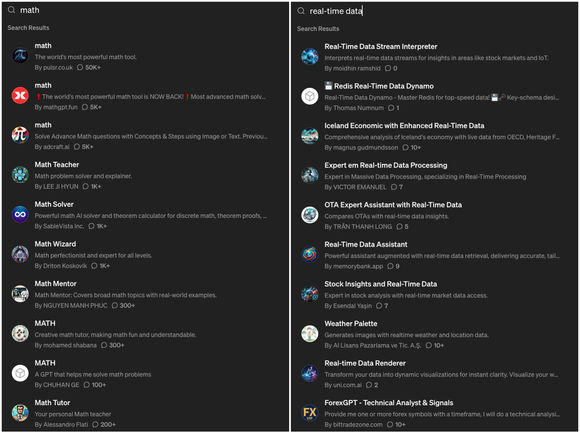
Task: Click the Math Wizard avatar icon
Action: [20, 254]
